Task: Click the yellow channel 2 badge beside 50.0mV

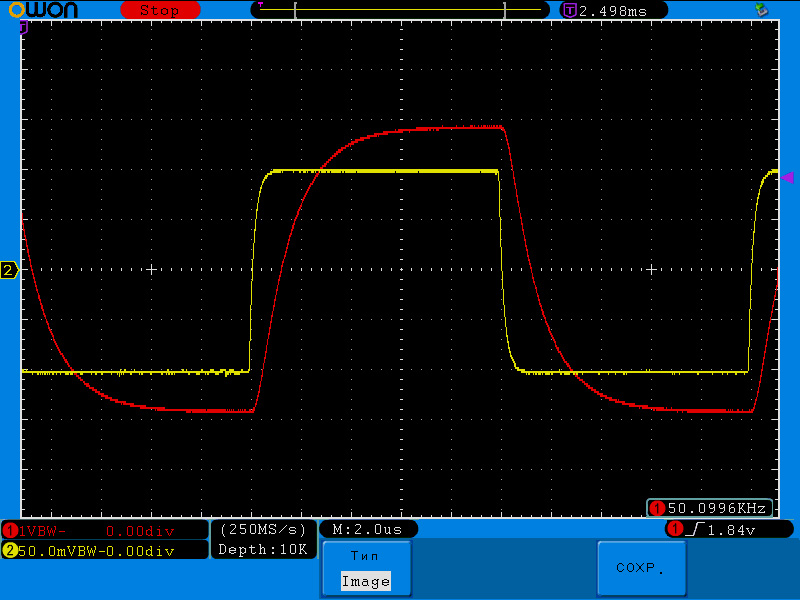Action: (x=9, y=551)
